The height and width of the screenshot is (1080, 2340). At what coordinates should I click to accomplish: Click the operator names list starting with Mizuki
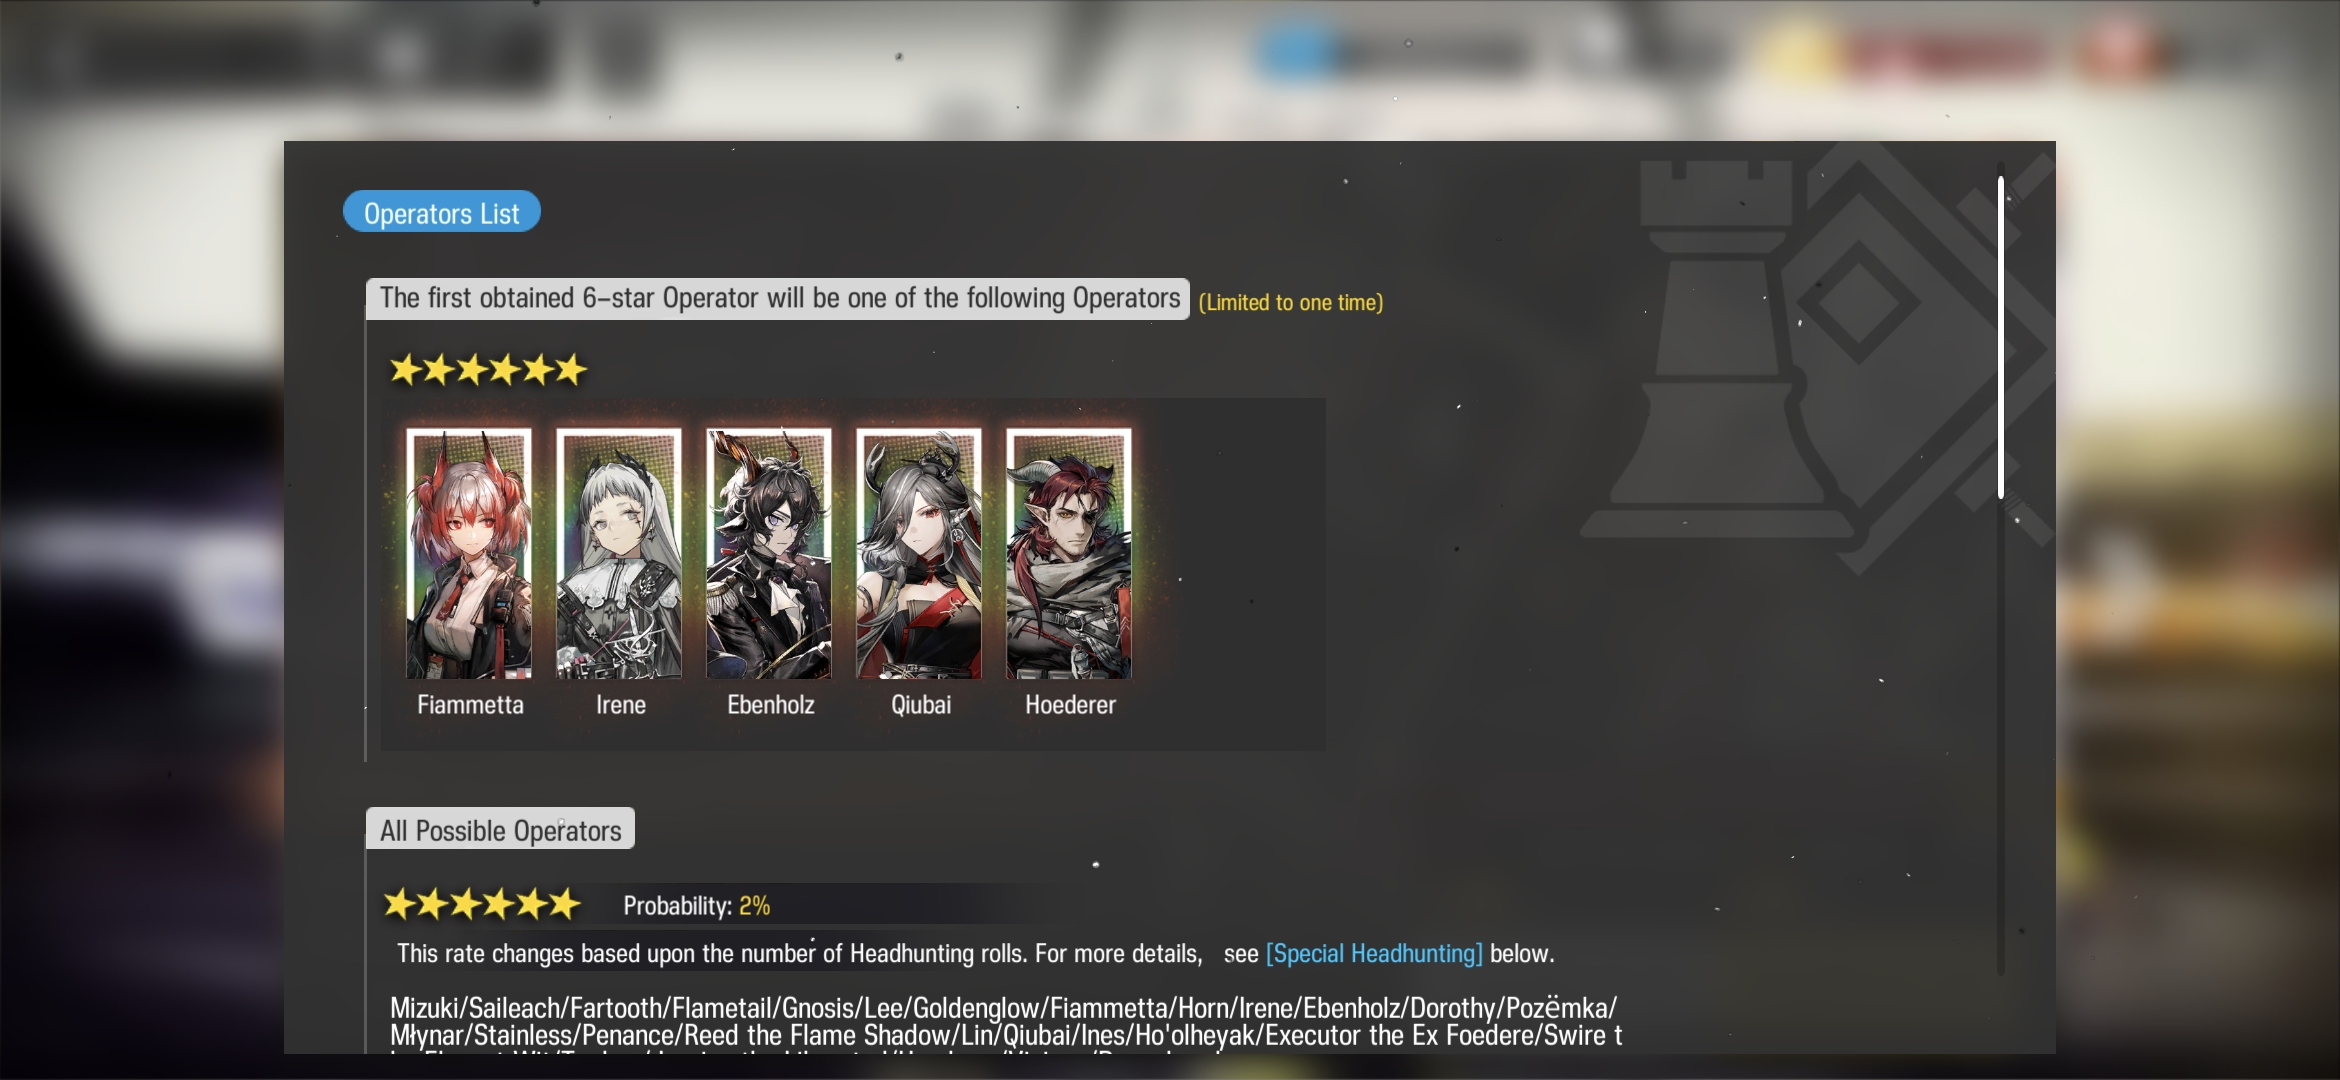click(x=1006, y=1022)
